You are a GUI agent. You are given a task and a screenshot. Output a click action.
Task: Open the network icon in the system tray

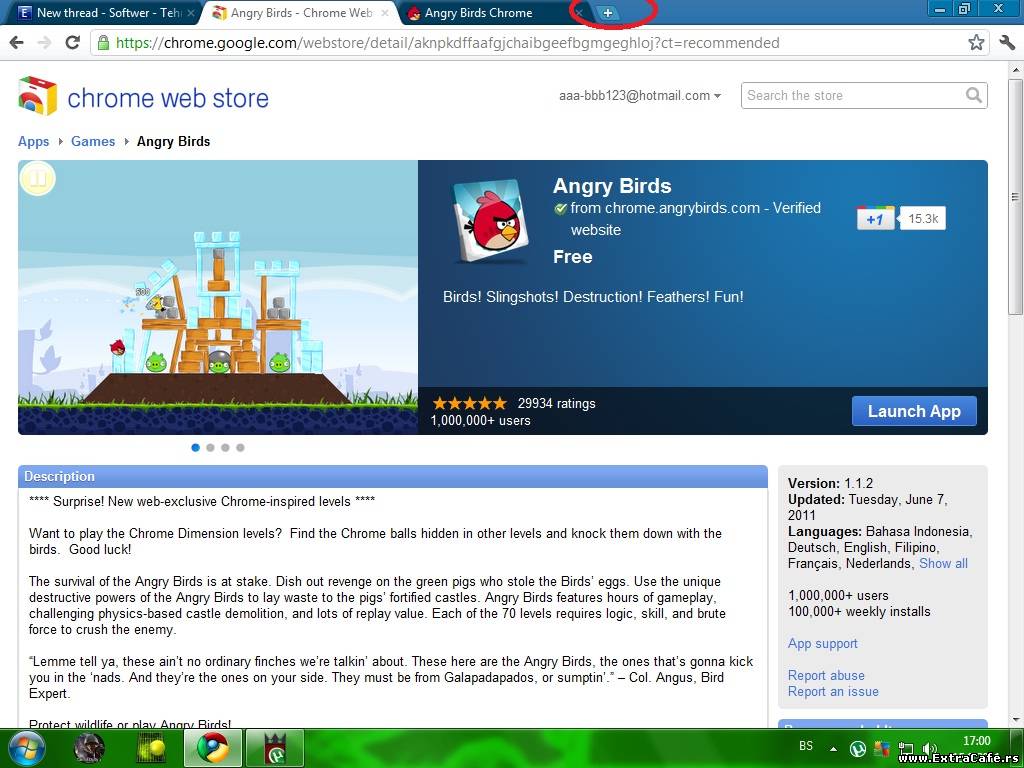click(906, 748)
